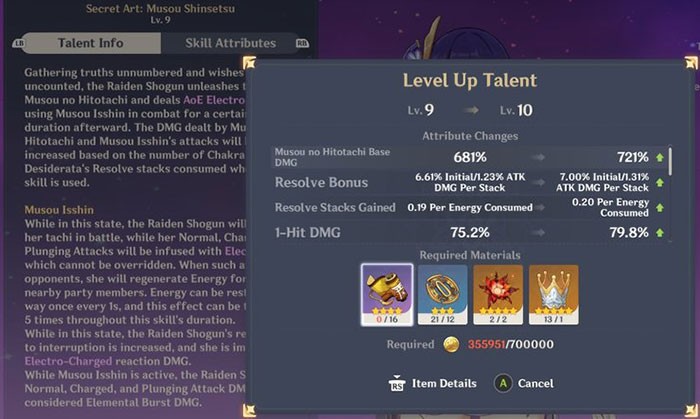Select the blue handguard material icon

click(442, 295)
